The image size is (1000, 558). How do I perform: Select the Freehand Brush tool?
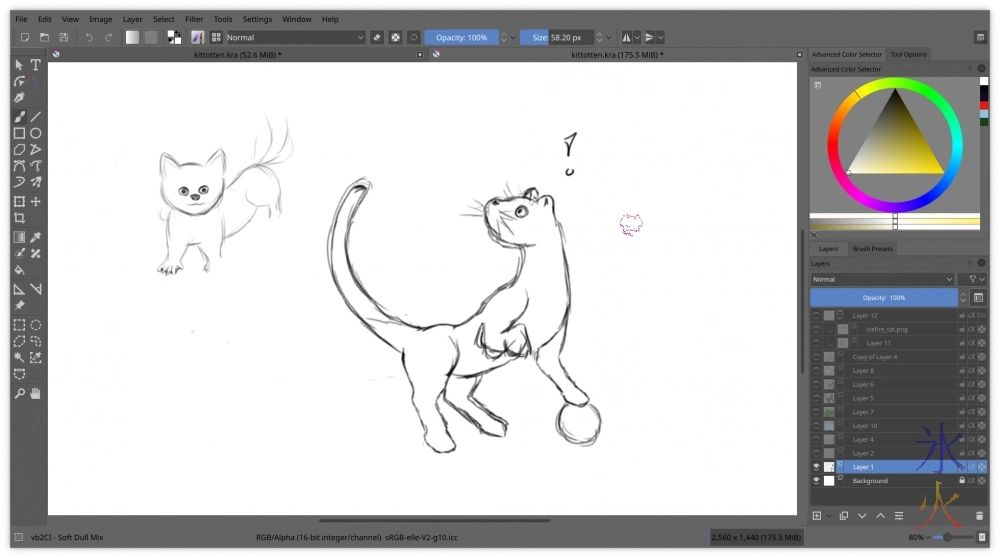[19, 116]
